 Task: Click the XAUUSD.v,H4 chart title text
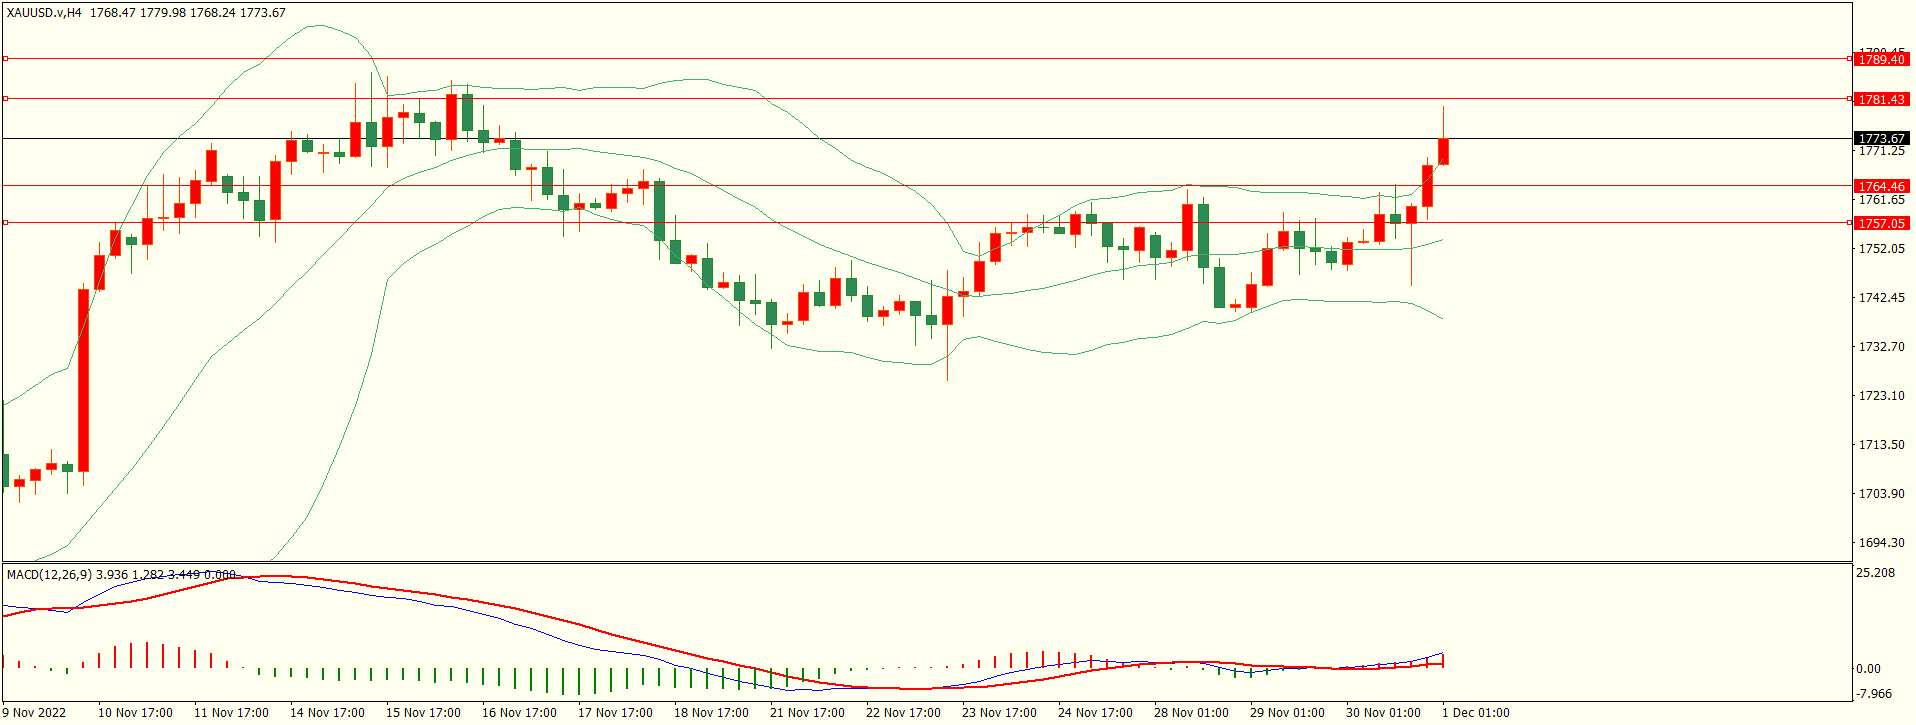tap(44, 13)
